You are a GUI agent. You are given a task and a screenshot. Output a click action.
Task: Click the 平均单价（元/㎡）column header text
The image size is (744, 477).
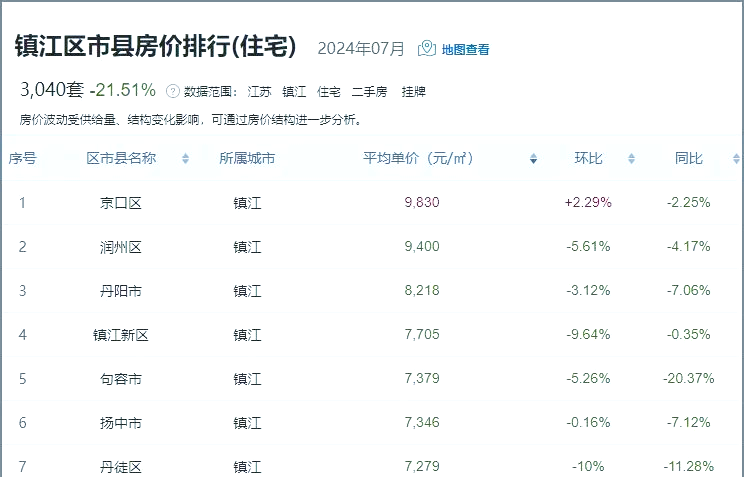click(418, 158)
